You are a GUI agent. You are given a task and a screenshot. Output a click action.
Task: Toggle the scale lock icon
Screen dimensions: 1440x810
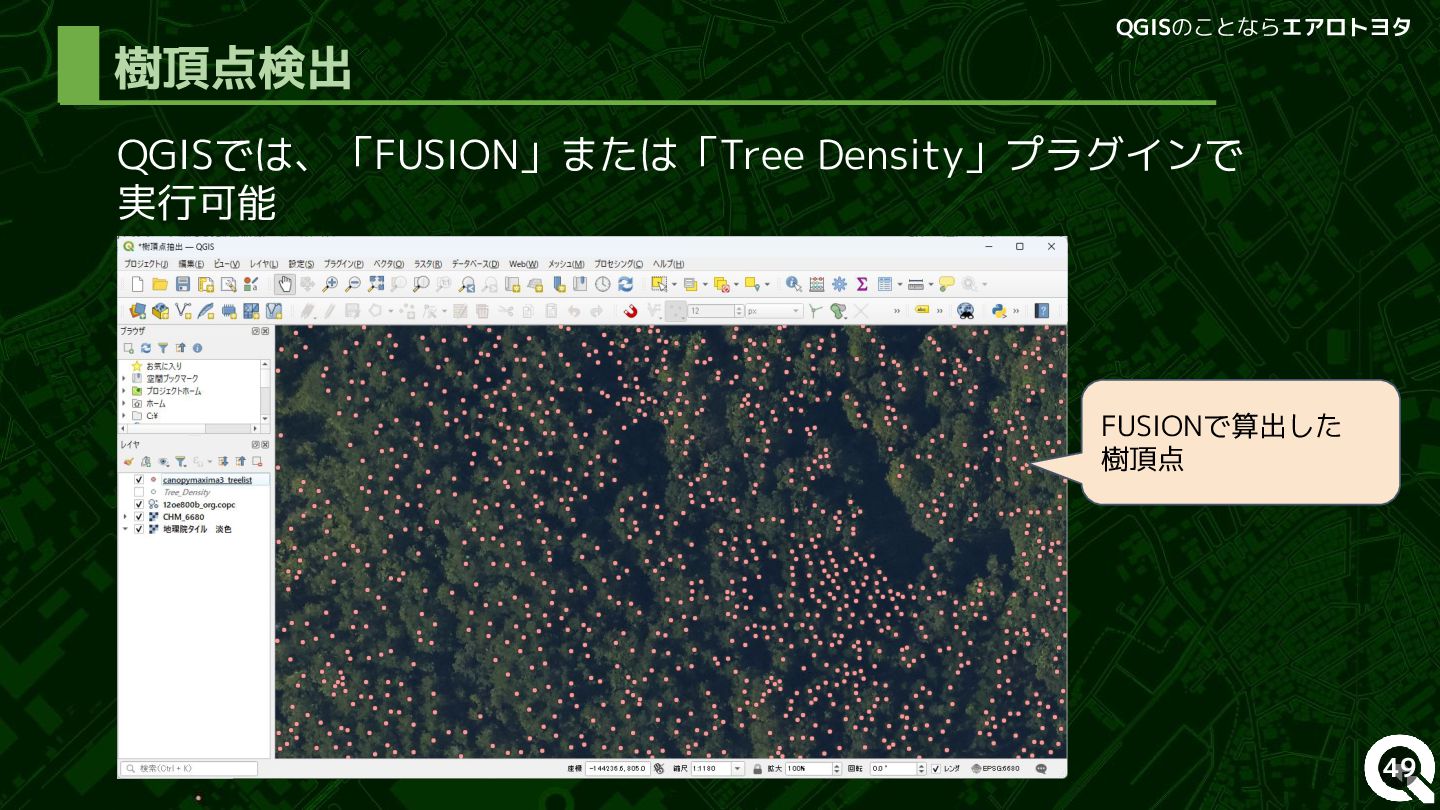click(x=758, y=769)
